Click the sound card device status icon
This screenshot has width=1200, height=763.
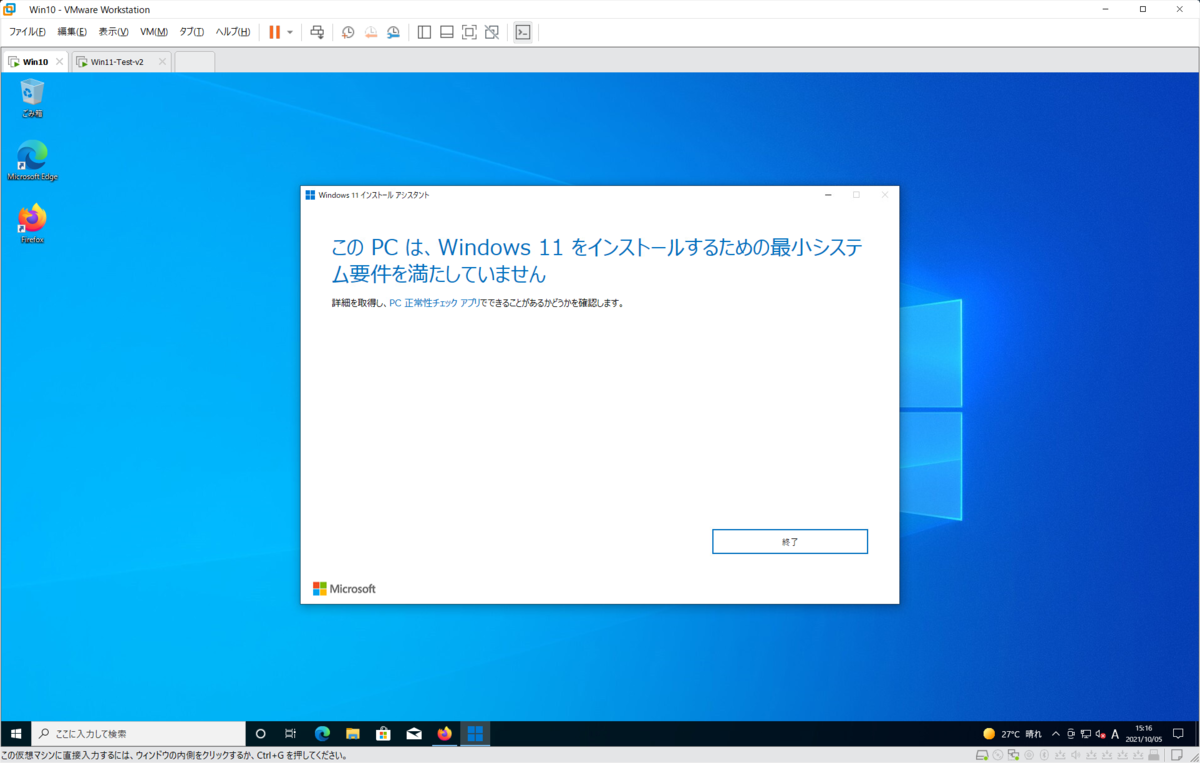pyautogui.click(x=1075, y=755)
